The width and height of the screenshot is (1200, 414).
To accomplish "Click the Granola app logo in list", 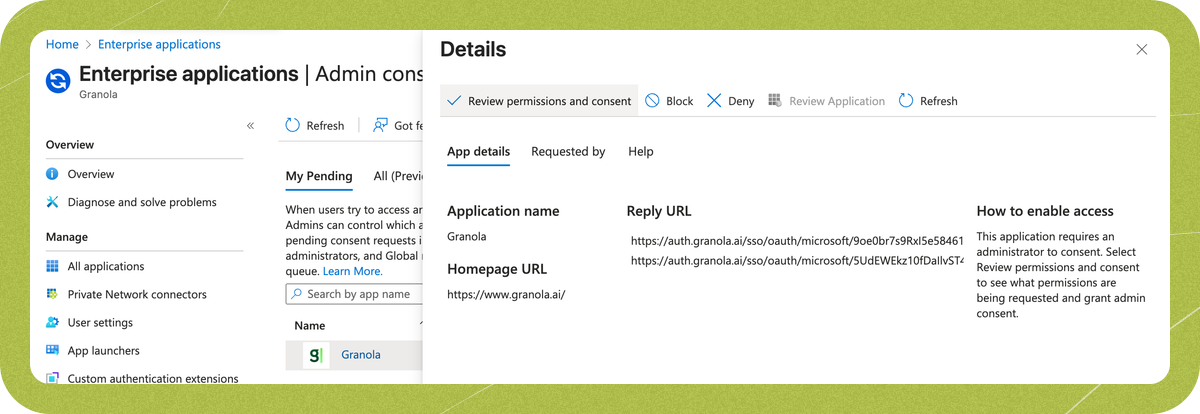I will (x=315, y=355).
